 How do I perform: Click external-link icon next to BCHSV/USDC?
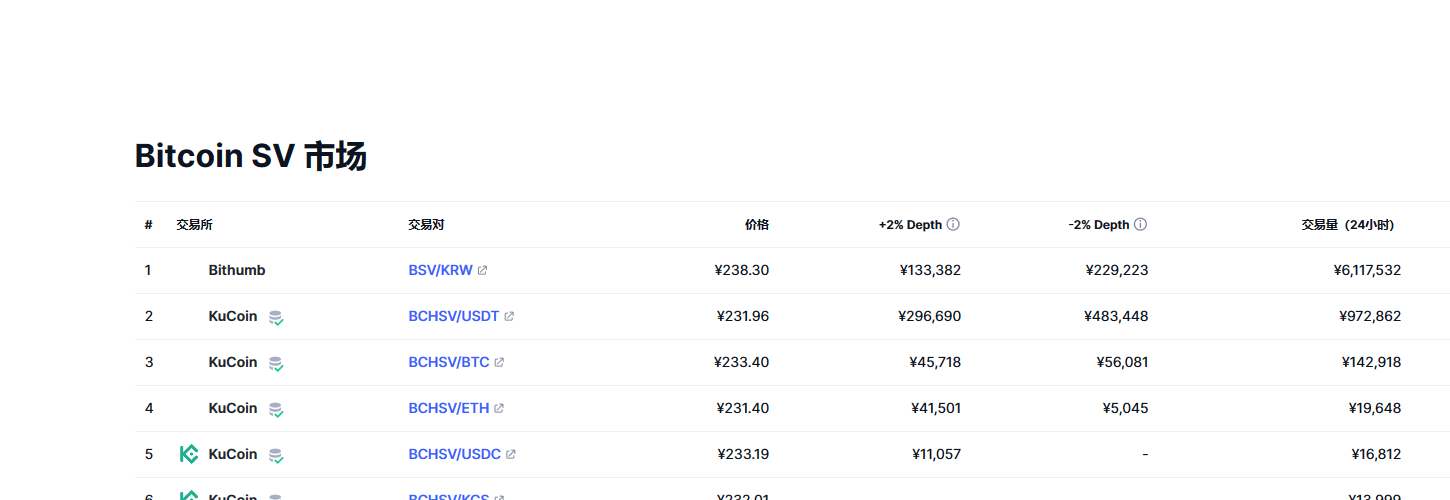[510, 454]
